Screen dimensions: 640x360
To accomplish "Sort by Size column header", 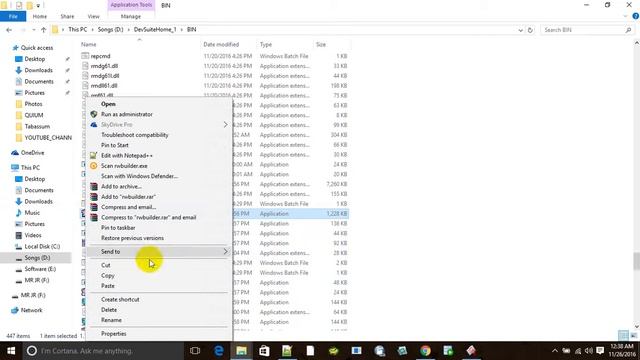I will [x=321, y=44].
